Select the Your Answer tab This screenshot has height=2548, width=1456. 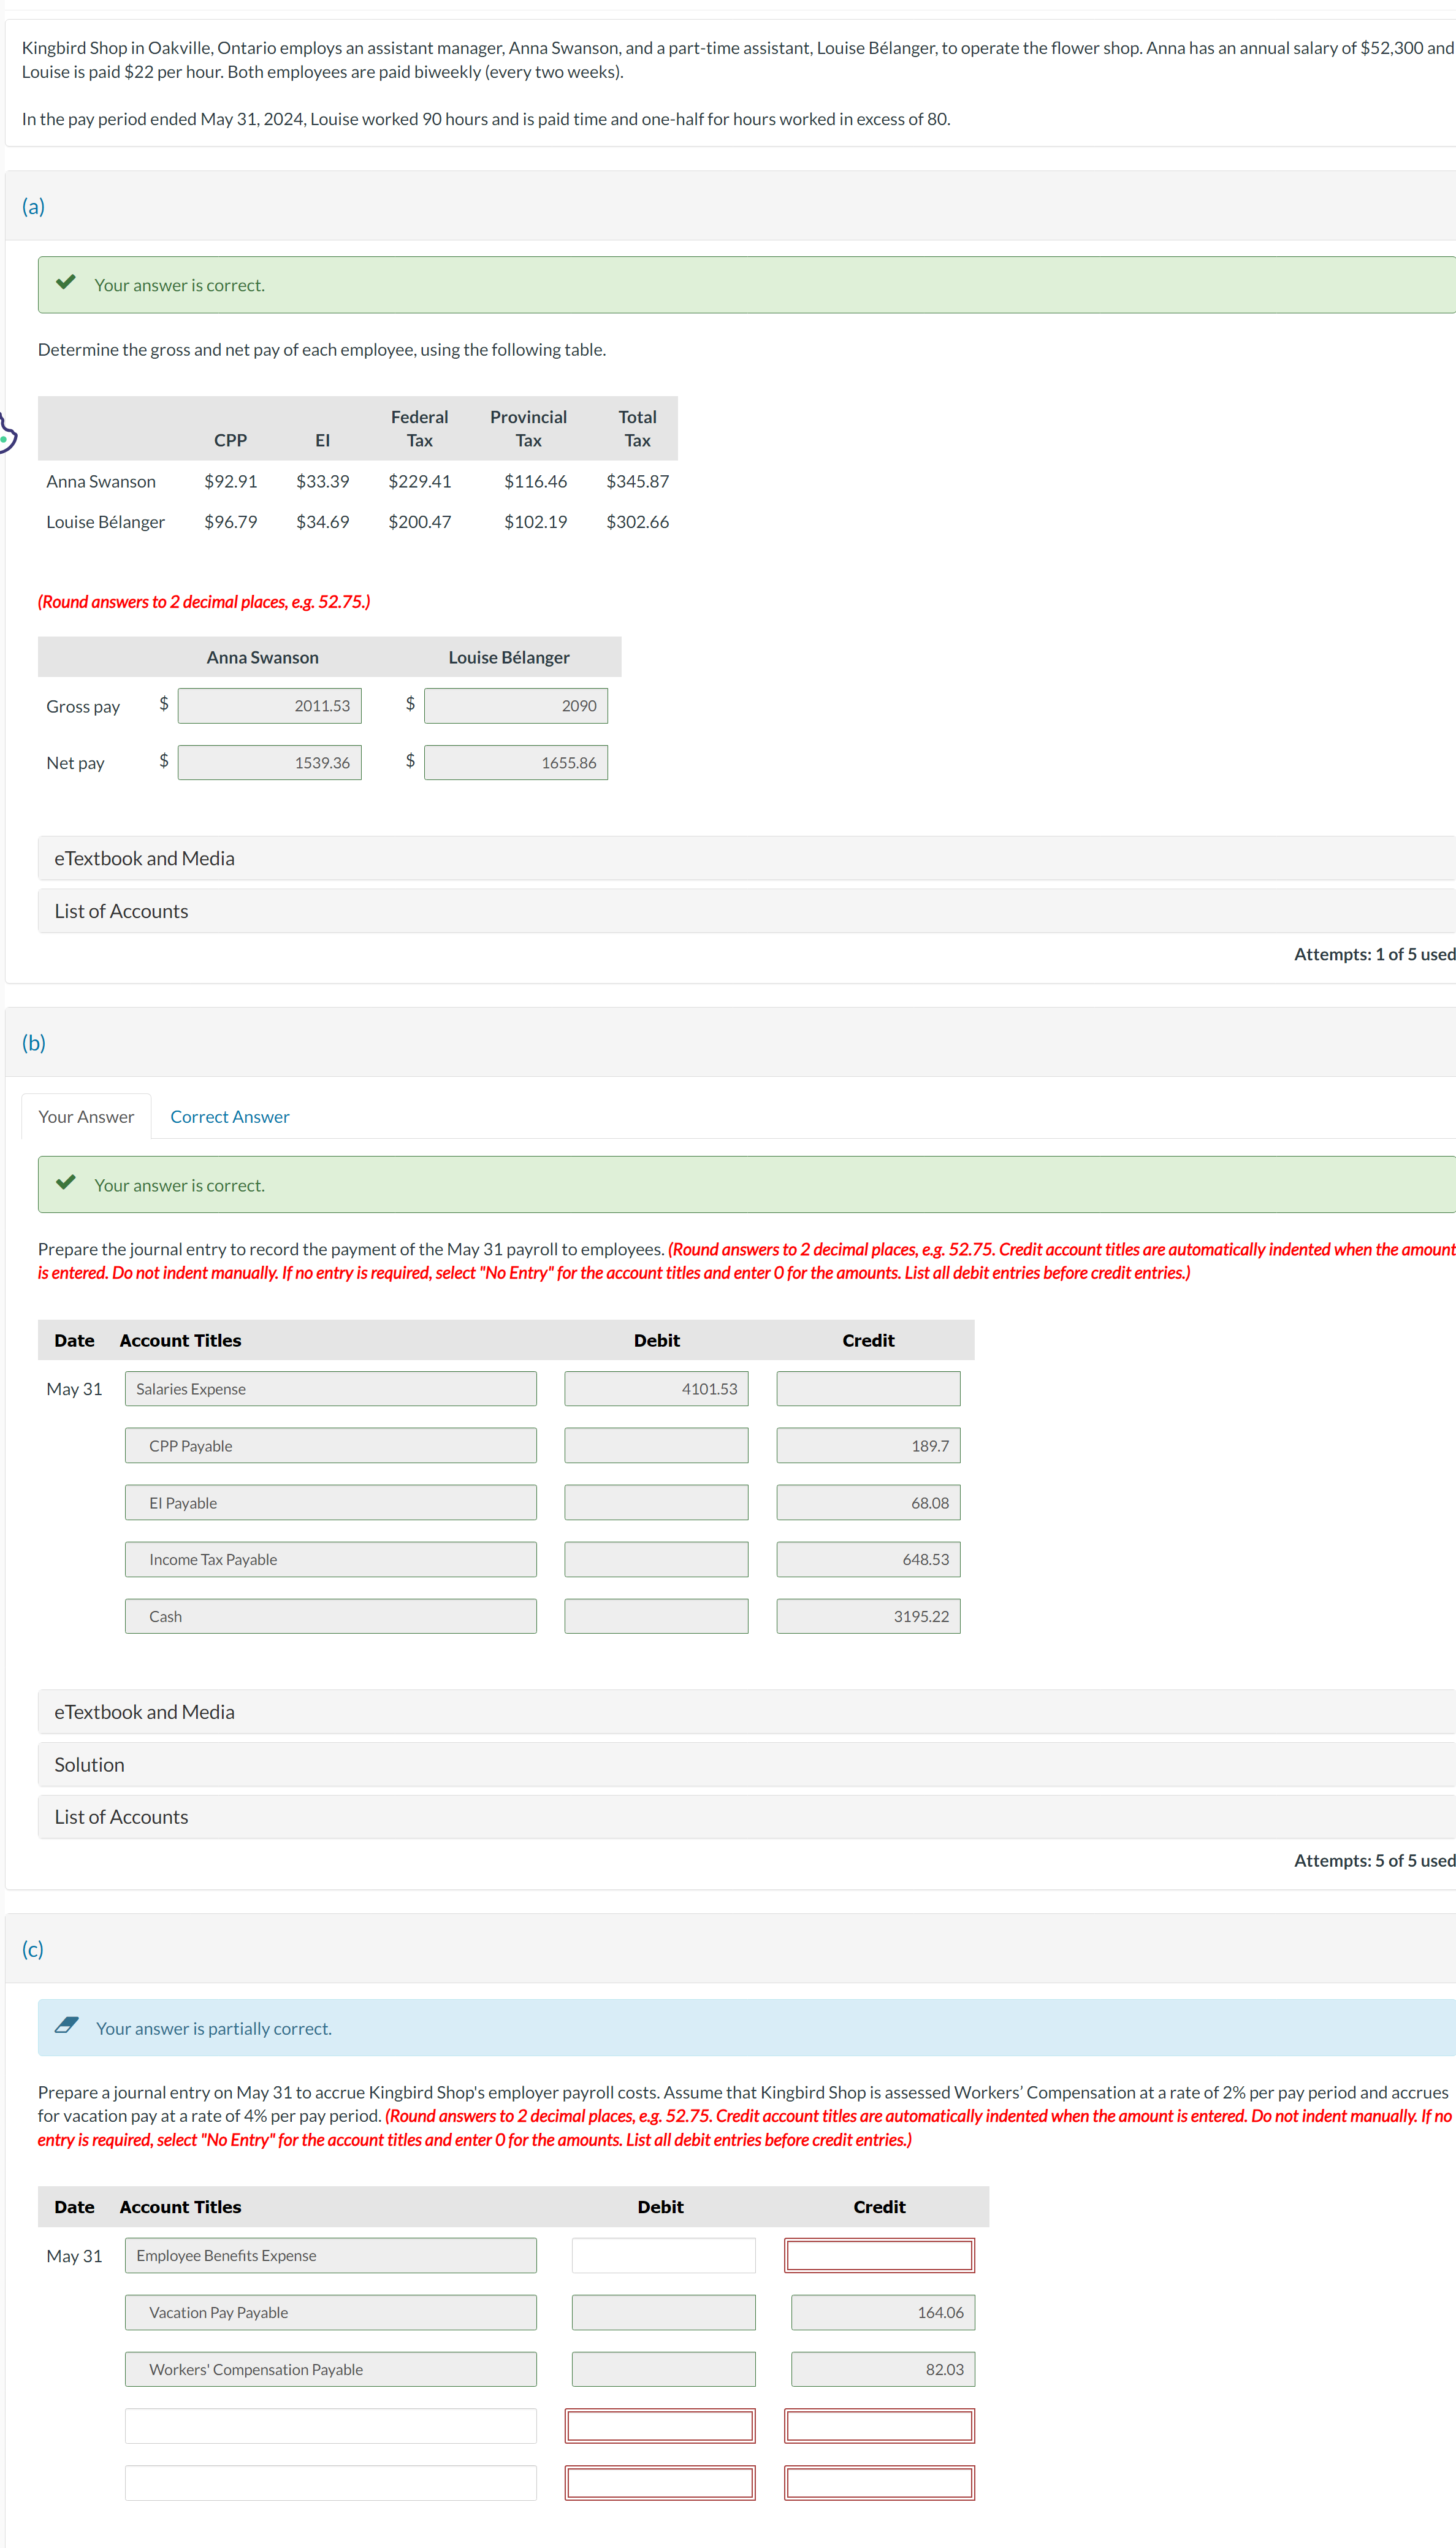86,1117
